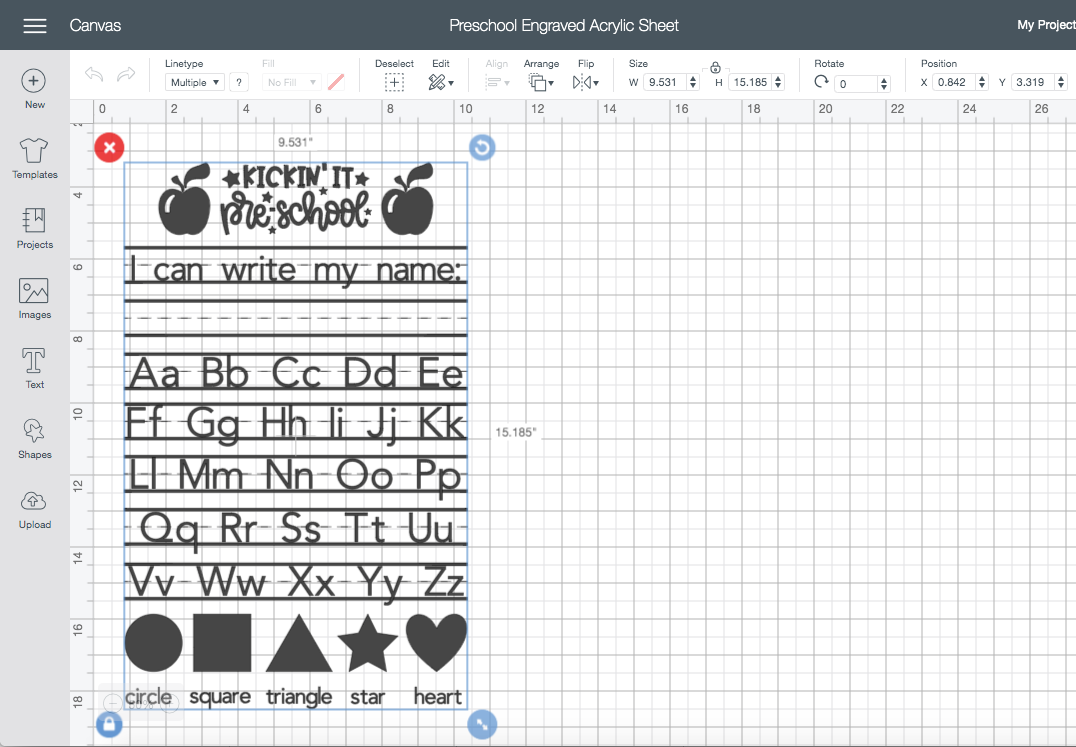
Task: Open the Templates panel
Action: 34,158
